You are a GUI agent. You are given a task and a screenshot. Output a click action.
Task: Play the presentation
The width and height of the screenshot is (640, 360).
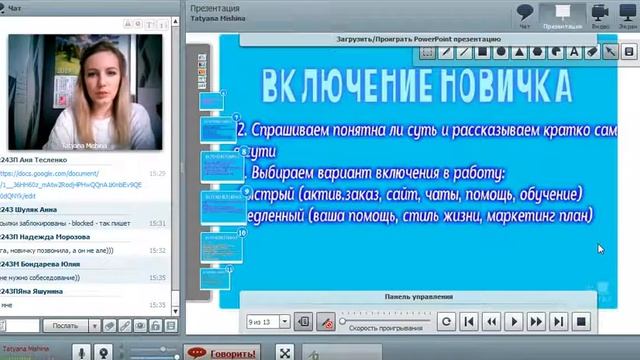[514, 322]
